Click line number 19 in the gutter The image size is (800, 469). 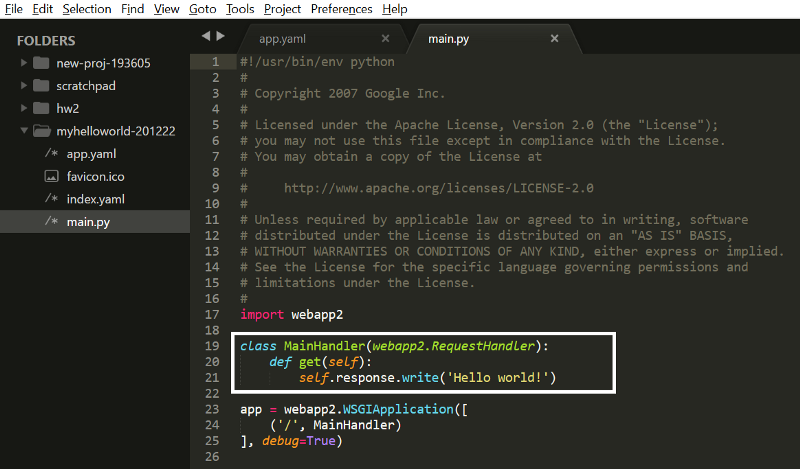tap(212, 345)
